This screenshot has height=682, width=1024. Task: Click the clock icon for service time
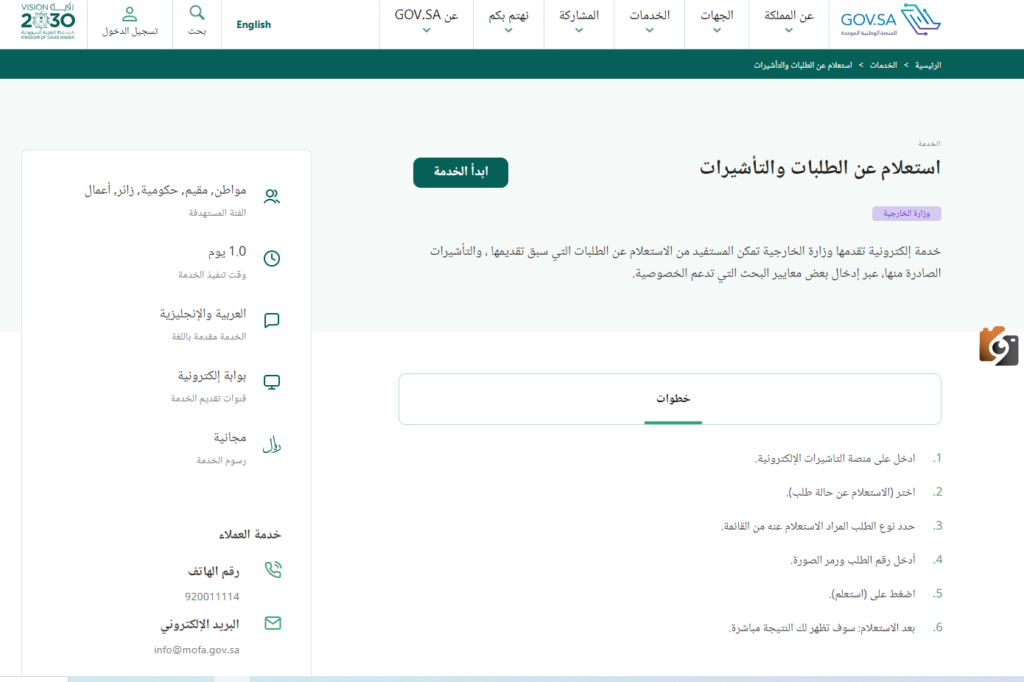(x=272, y=258)
